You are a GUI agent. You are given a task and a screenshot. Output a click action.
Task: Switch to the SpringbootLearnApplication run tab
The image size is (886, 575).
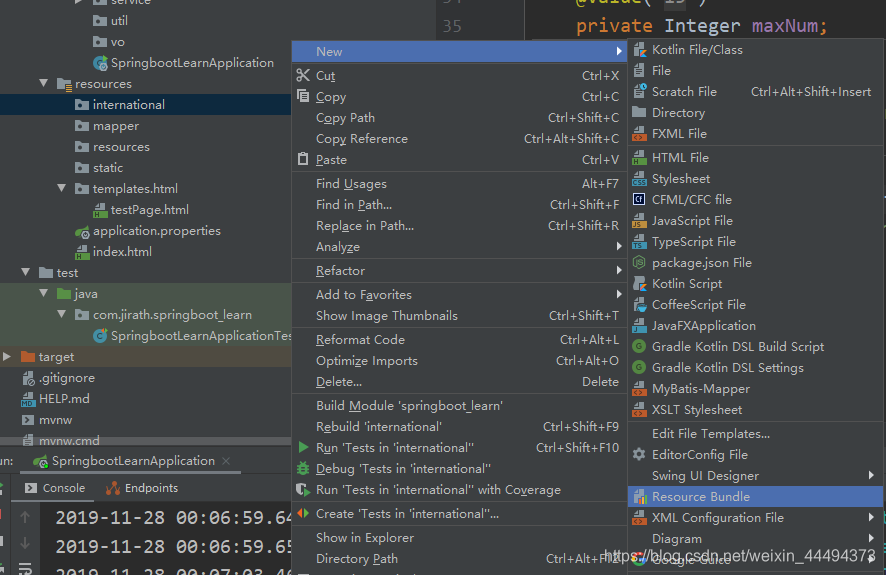133,461
